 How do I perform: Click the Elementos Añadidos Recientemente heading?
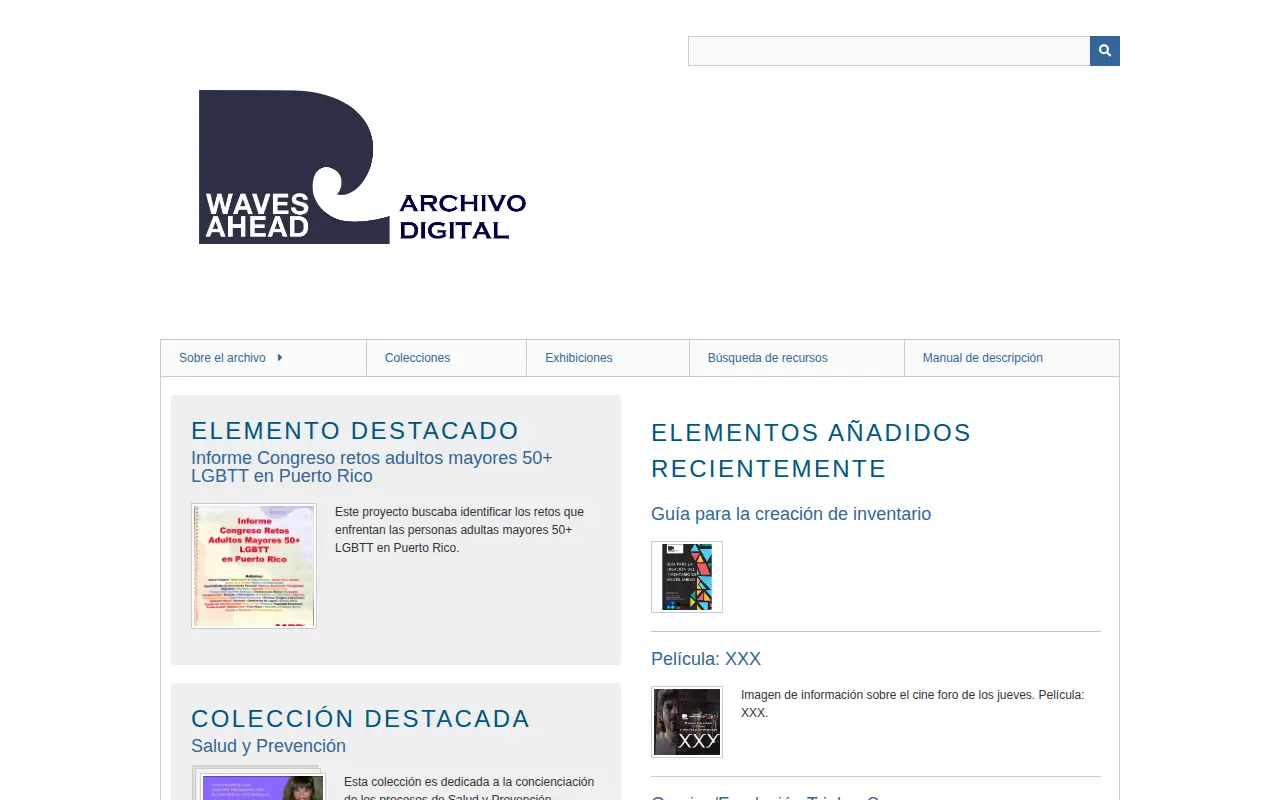(811, 451)
